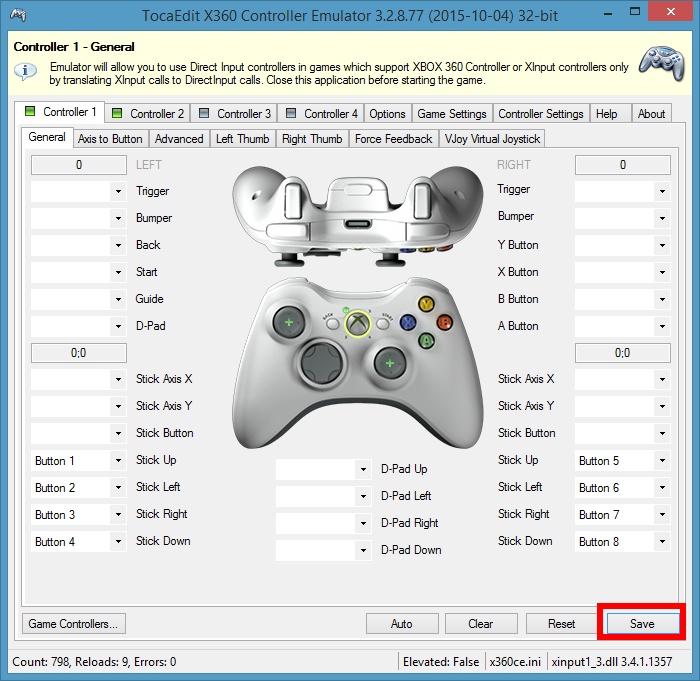Open the Options tab
Image resolution: width=700 pixels, height=681 pixels.
click(x=387, y=113)
